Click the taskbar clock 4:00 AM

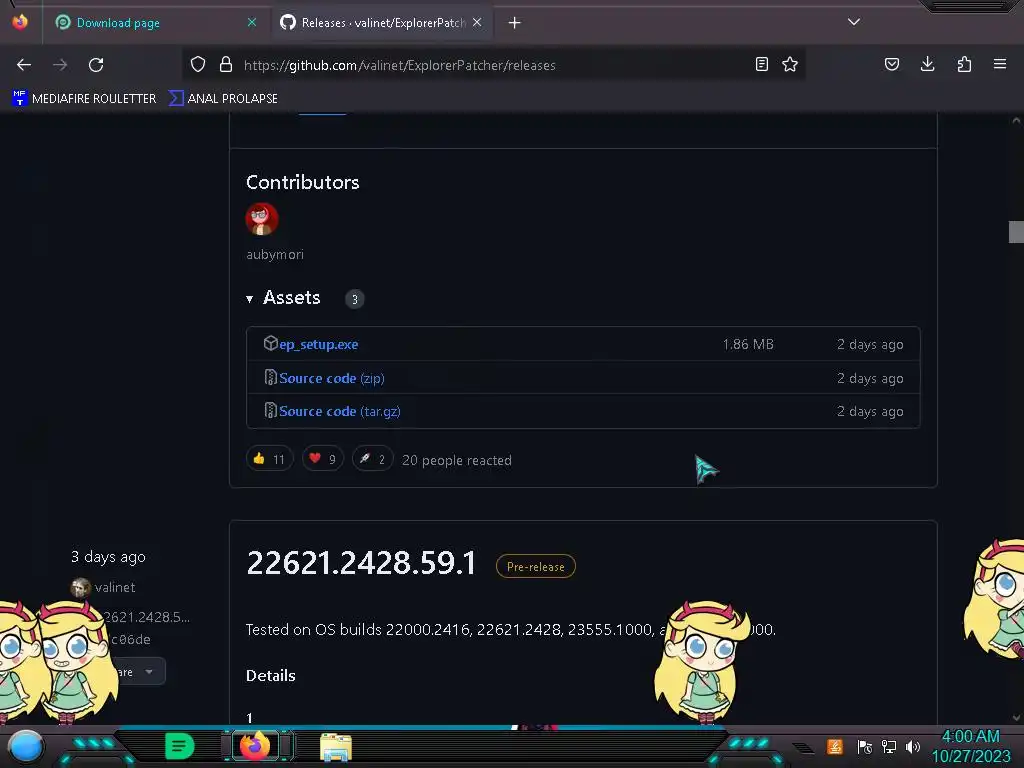point(971,736)
